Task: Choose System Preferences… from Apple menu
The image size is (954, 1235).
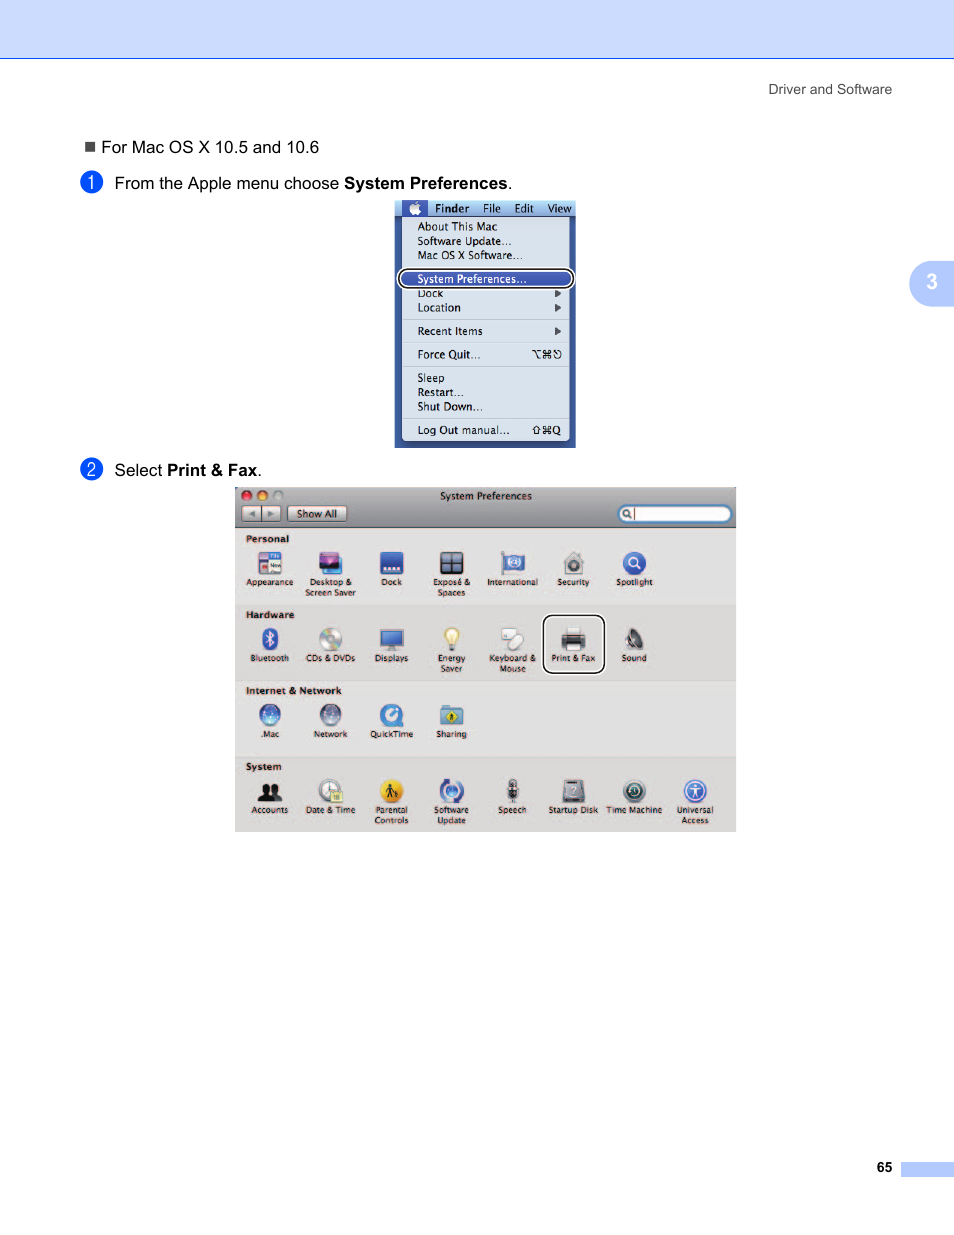Action: (486, 279)
